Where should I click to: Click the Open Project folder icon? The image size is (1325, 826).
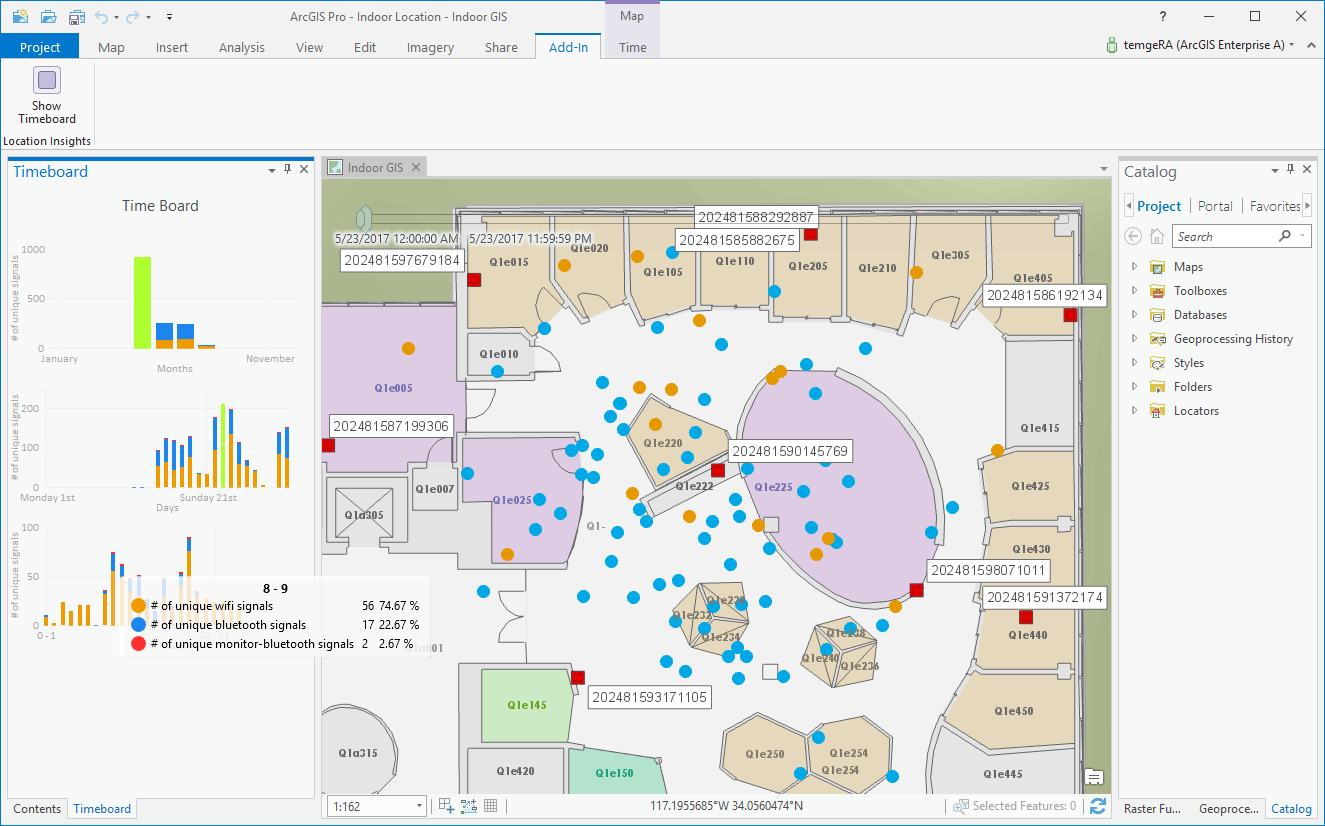[x=48, y=17]
